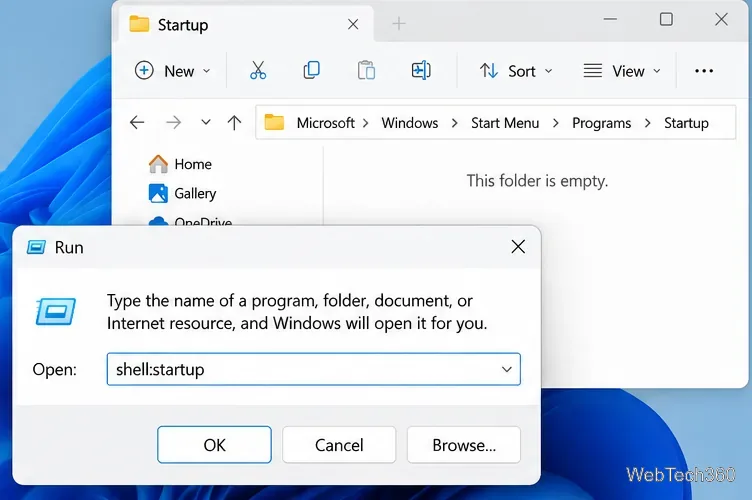Open the Sort options dropdown

516,71
